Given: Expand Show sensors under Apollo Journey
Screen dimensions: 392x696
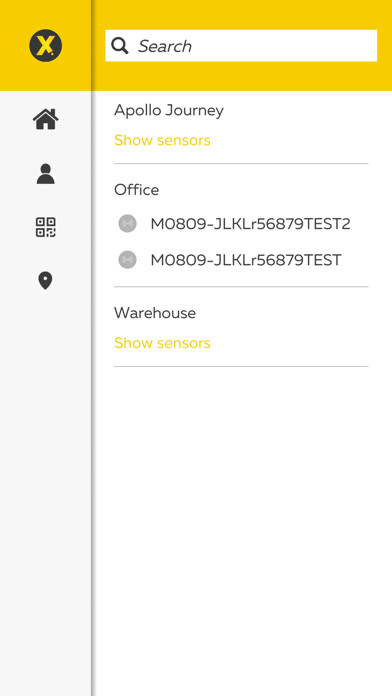Looking at the screenshot, I should click(162, 140).
